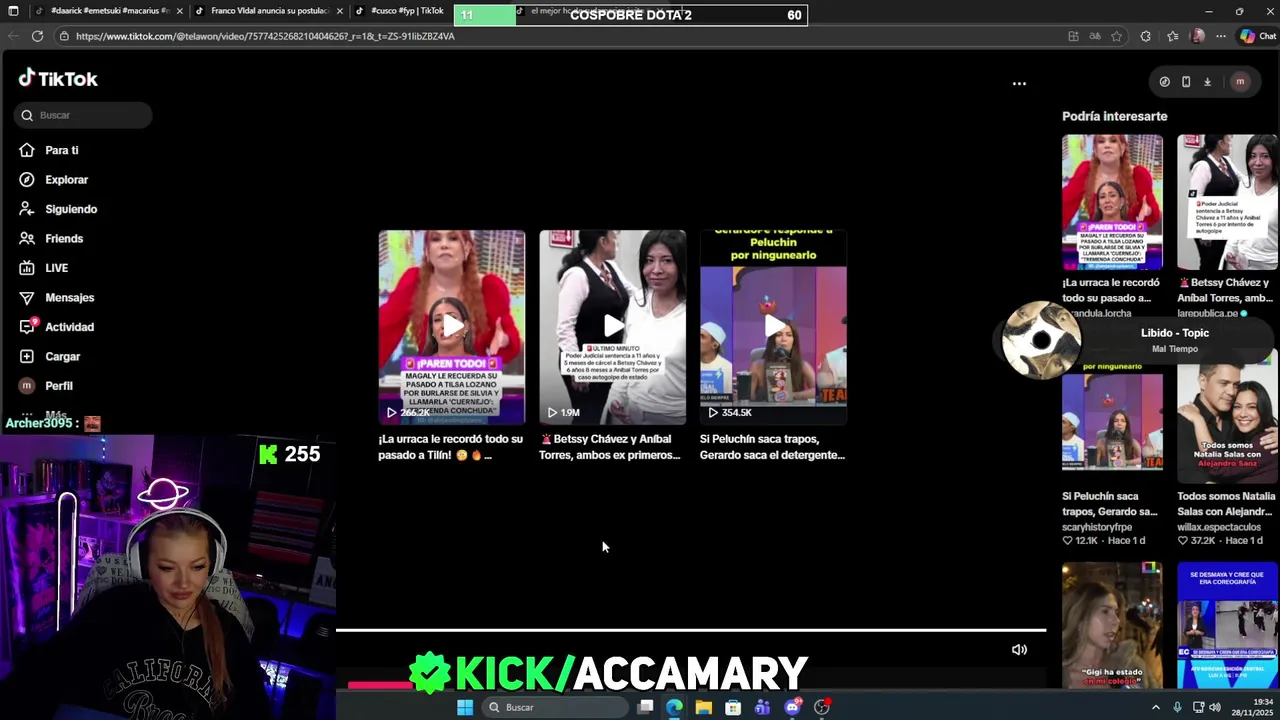
Task: Go back in the browser
Action: (12, 36)
